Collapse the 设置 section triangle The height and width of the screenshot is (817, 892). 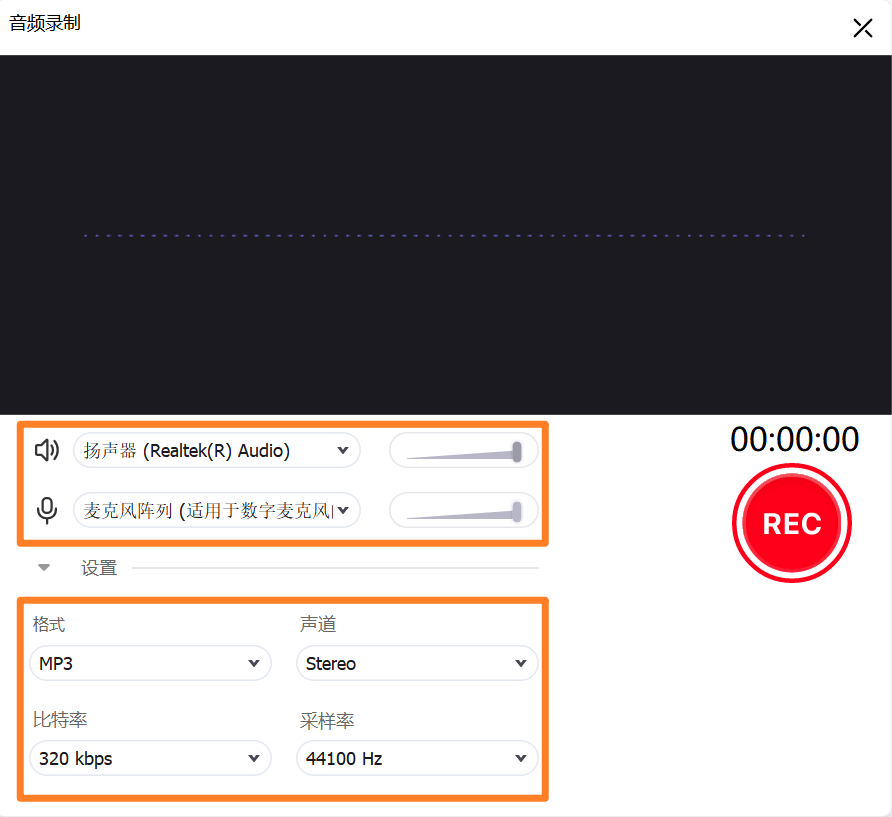44,567
